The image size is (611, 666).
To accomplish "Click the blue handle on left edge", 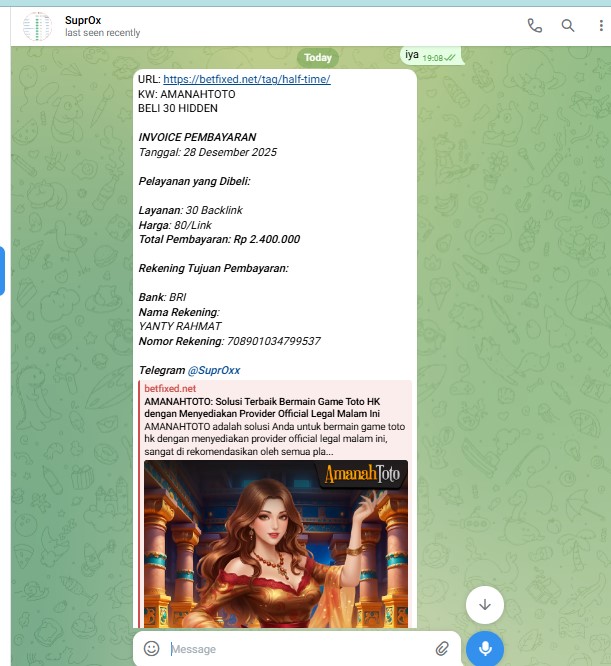I will (3, 270).
